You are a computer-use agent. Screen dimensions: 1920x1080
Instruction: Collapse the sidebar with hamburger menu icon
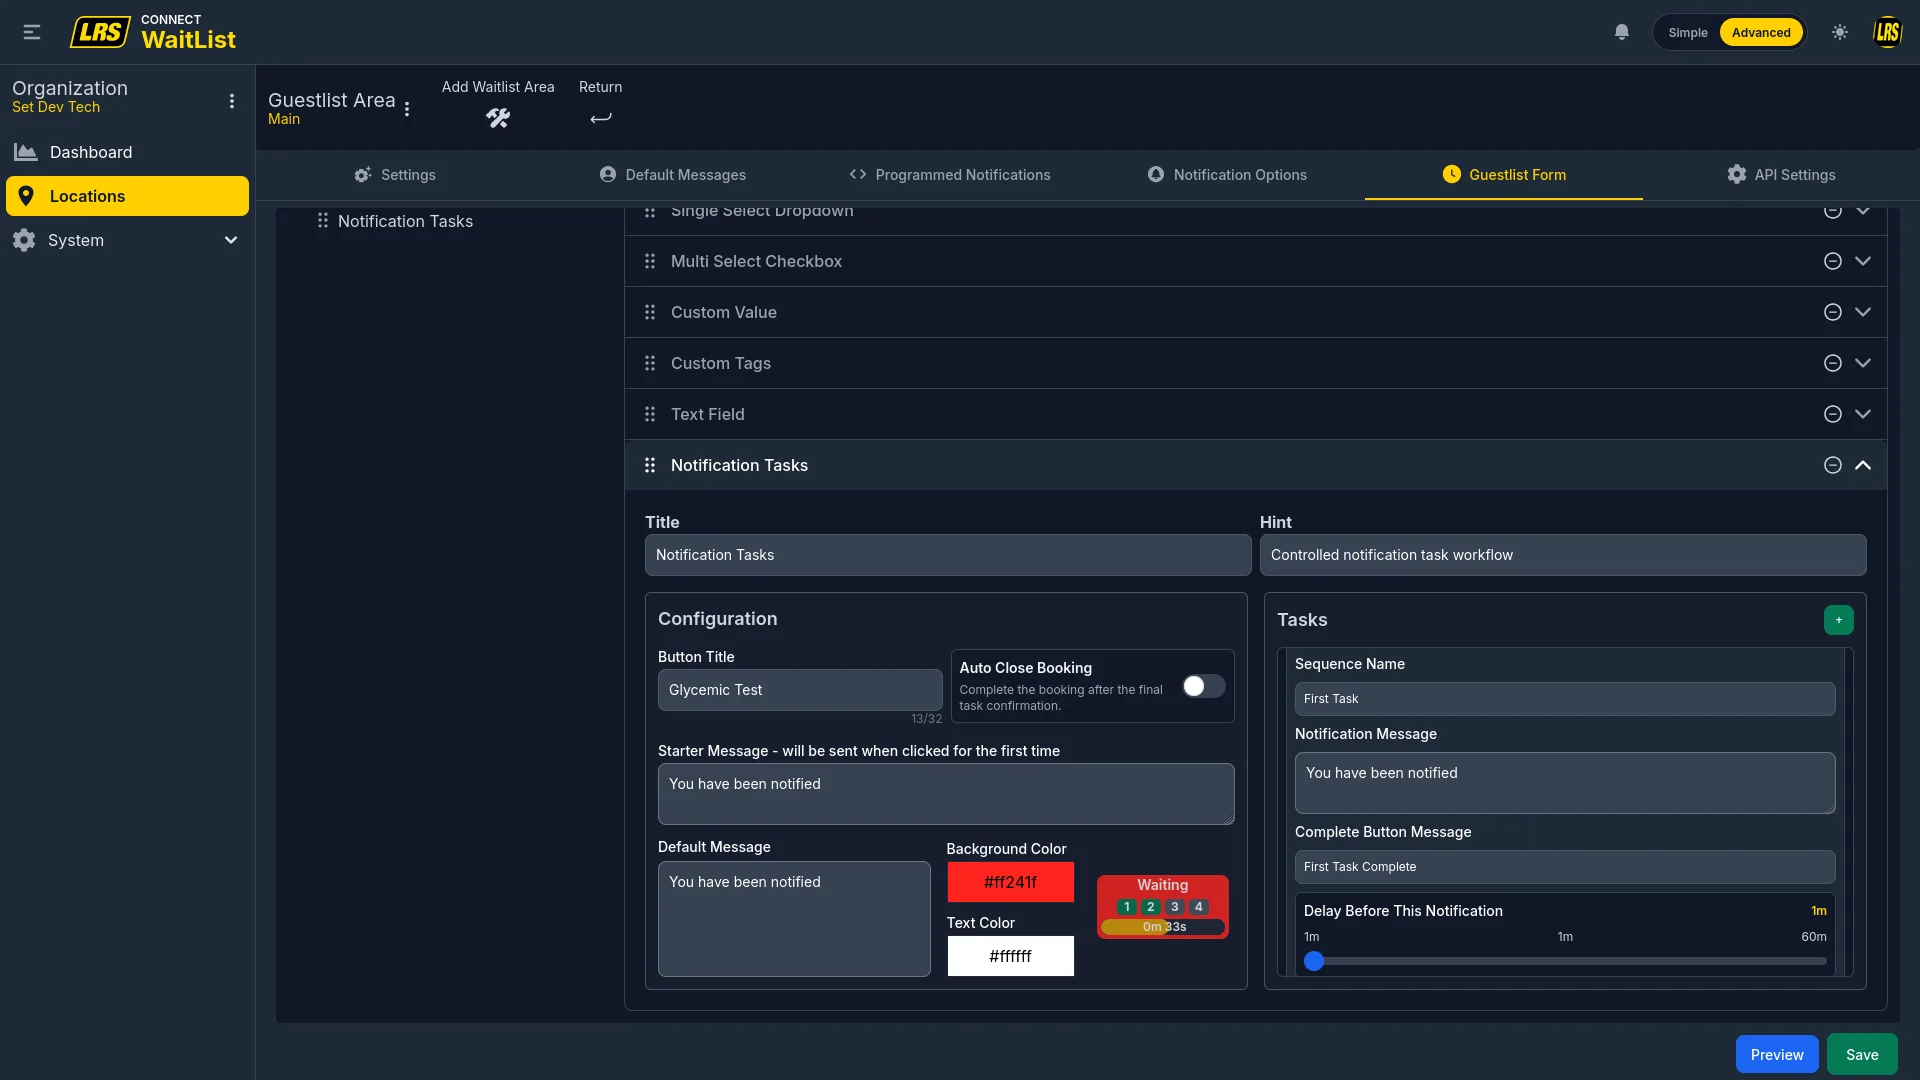coord(32,32)
